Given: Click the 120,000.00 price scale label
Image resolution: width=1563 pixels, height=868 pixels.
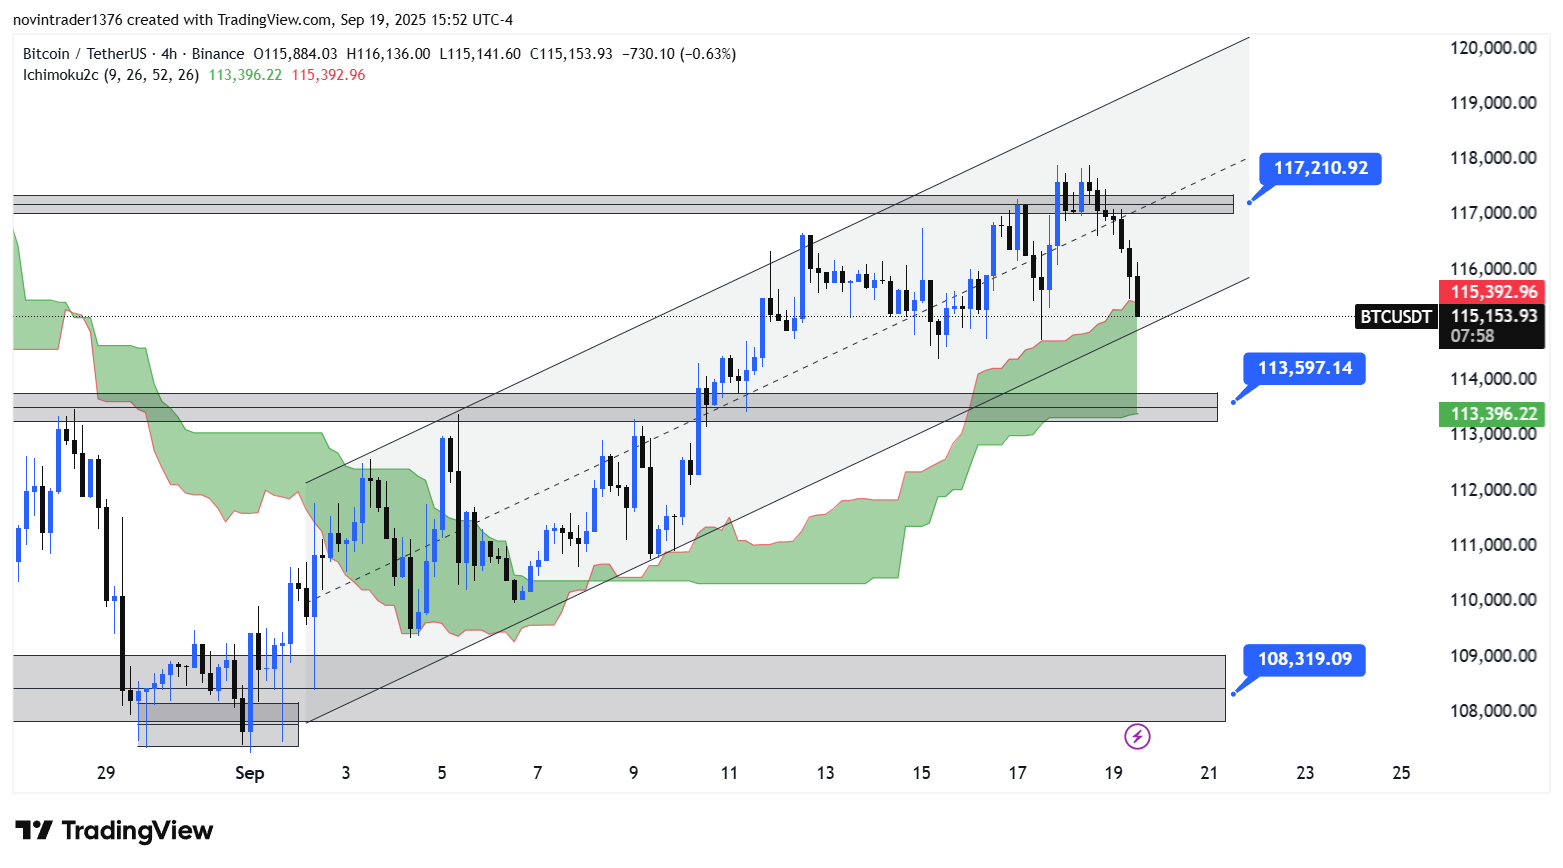Looking at the screenshot, I should point(1493,48).
